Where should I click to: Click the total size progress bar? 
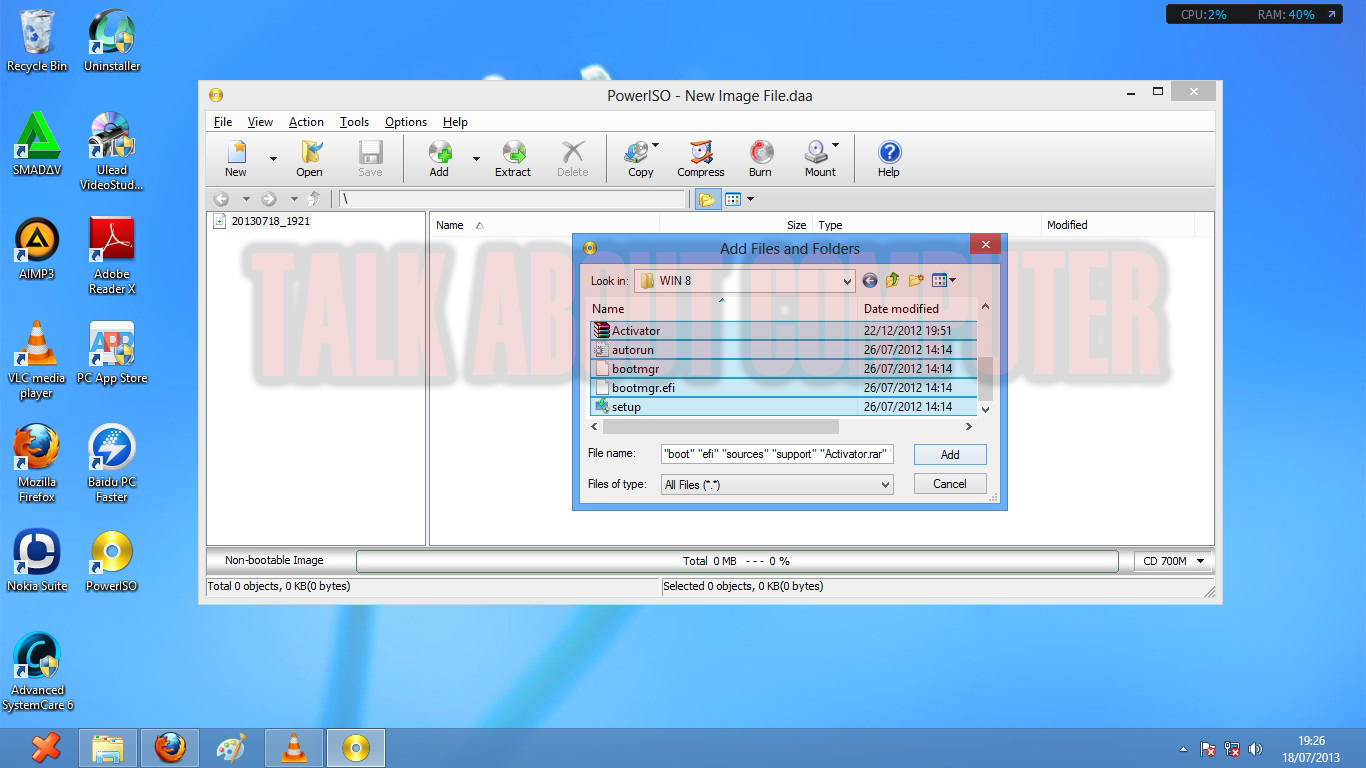click(737, 561)
